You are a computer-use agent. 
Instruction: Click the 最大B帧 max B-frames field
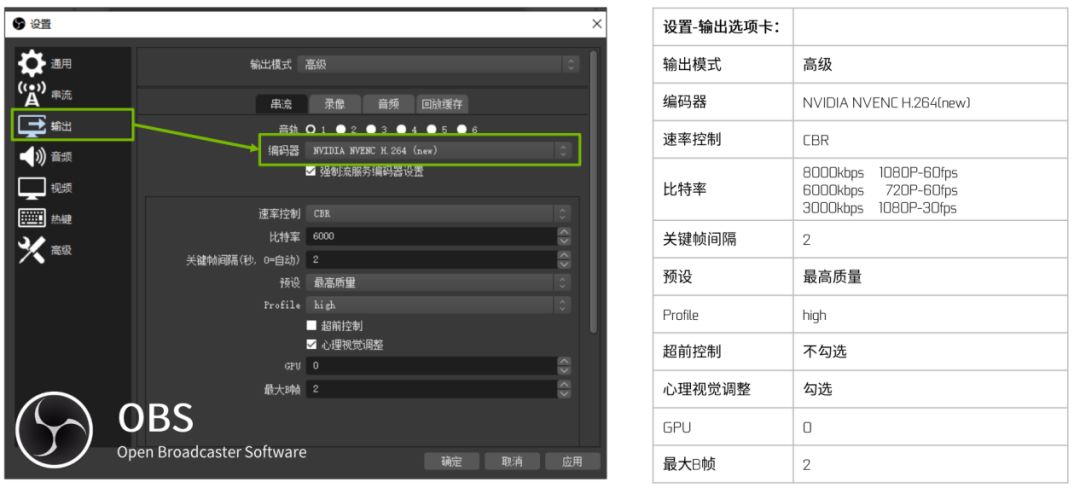[431, 389]
